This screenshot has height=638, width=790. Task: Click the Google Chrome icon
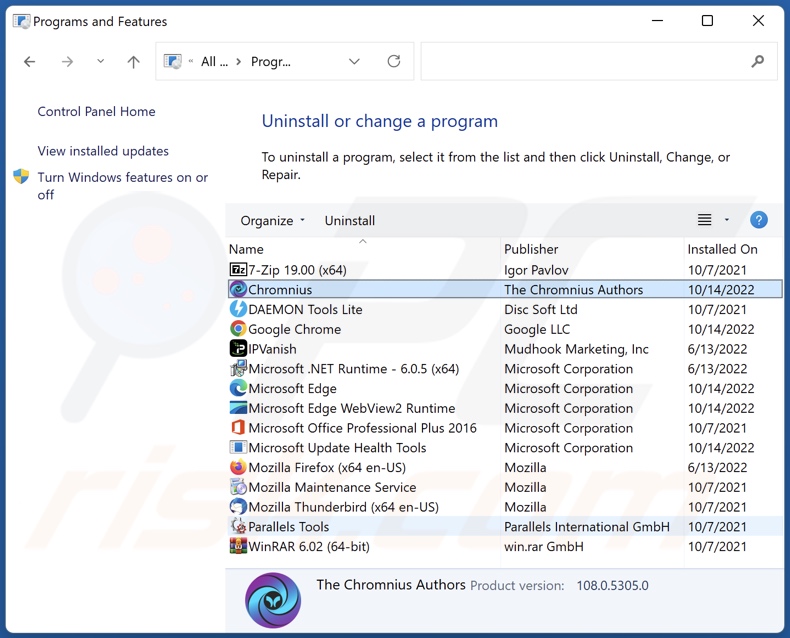[238, 329]
